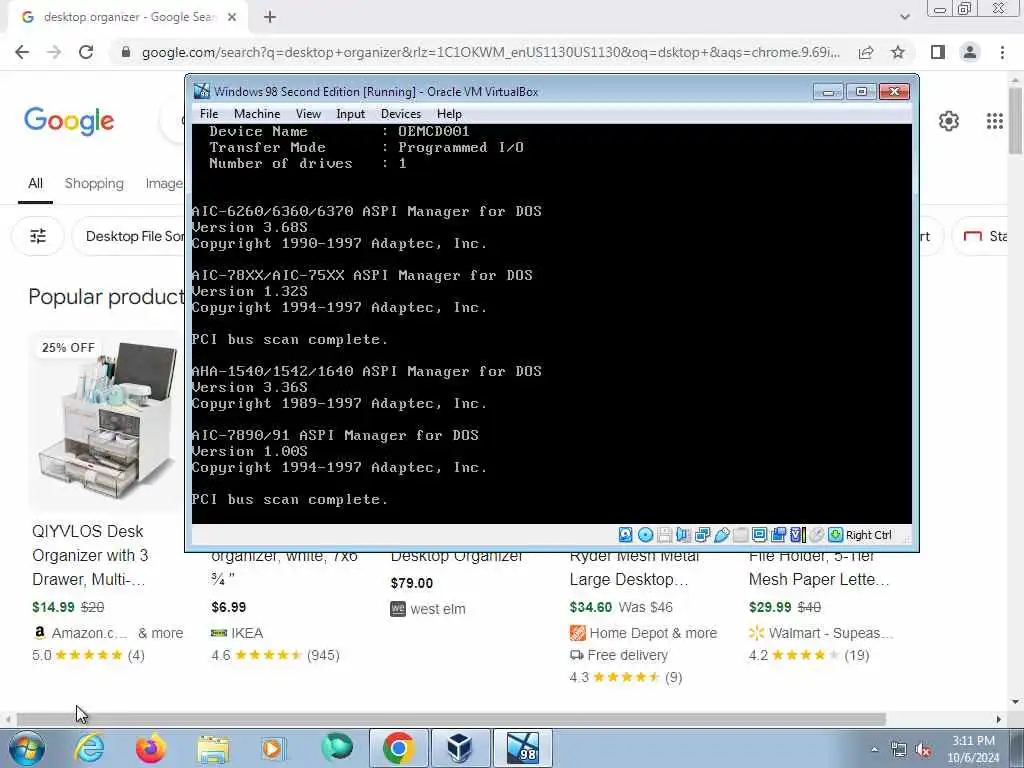Click the greyed shared folders icon in VirtualBox

[x=740, y=535]
